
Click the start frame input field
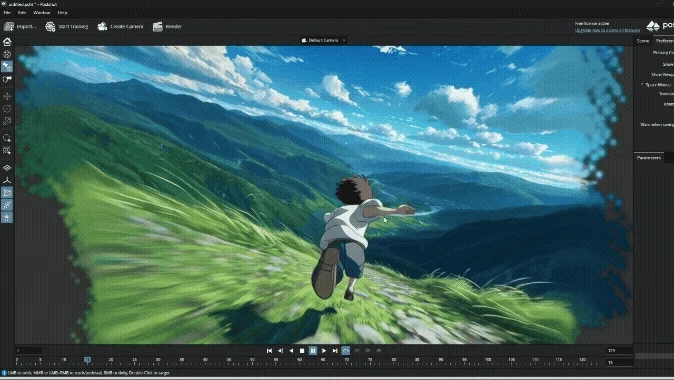[28, 351]
